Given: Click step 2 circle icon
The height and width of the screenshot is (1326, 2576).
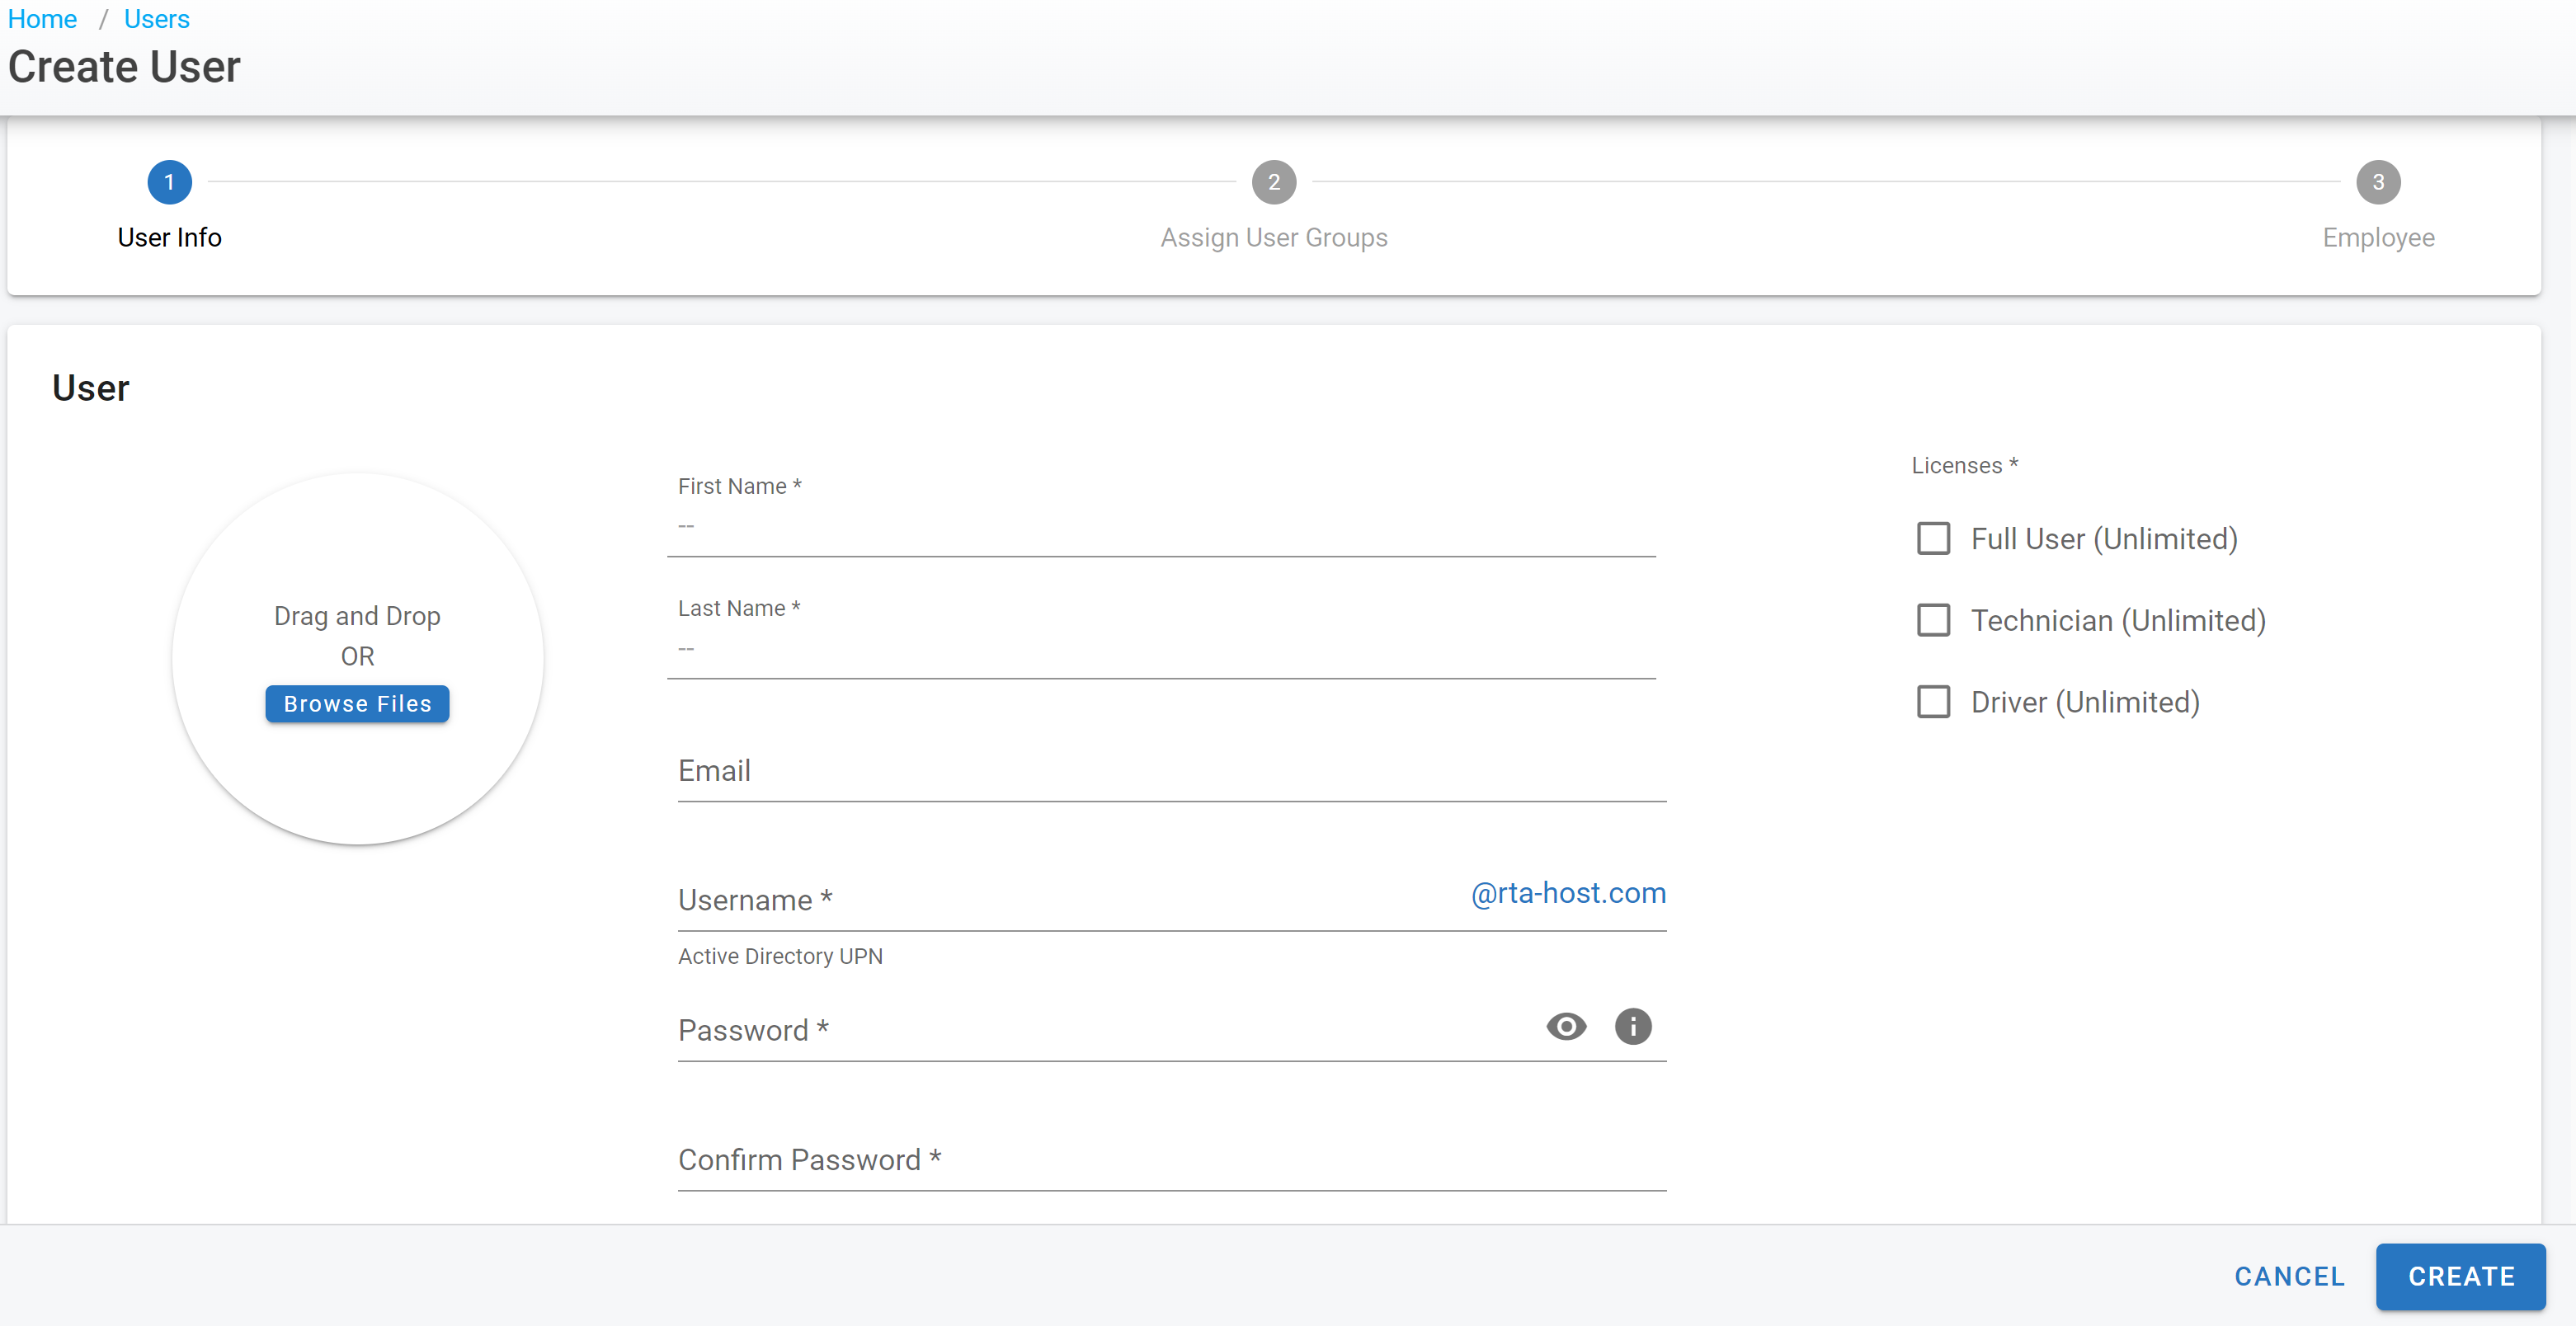Looking at the screenshot, I should (x=1273, y=182).
